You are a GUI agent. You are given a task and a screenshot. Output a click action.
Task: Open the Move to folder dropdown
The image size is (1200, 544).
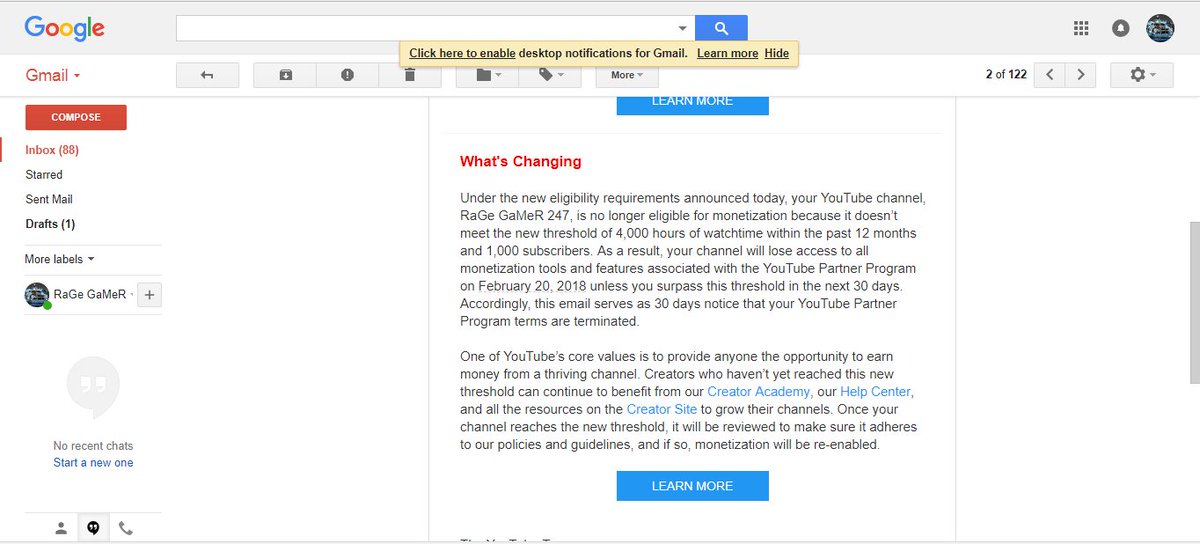click(x=489, y=75)
